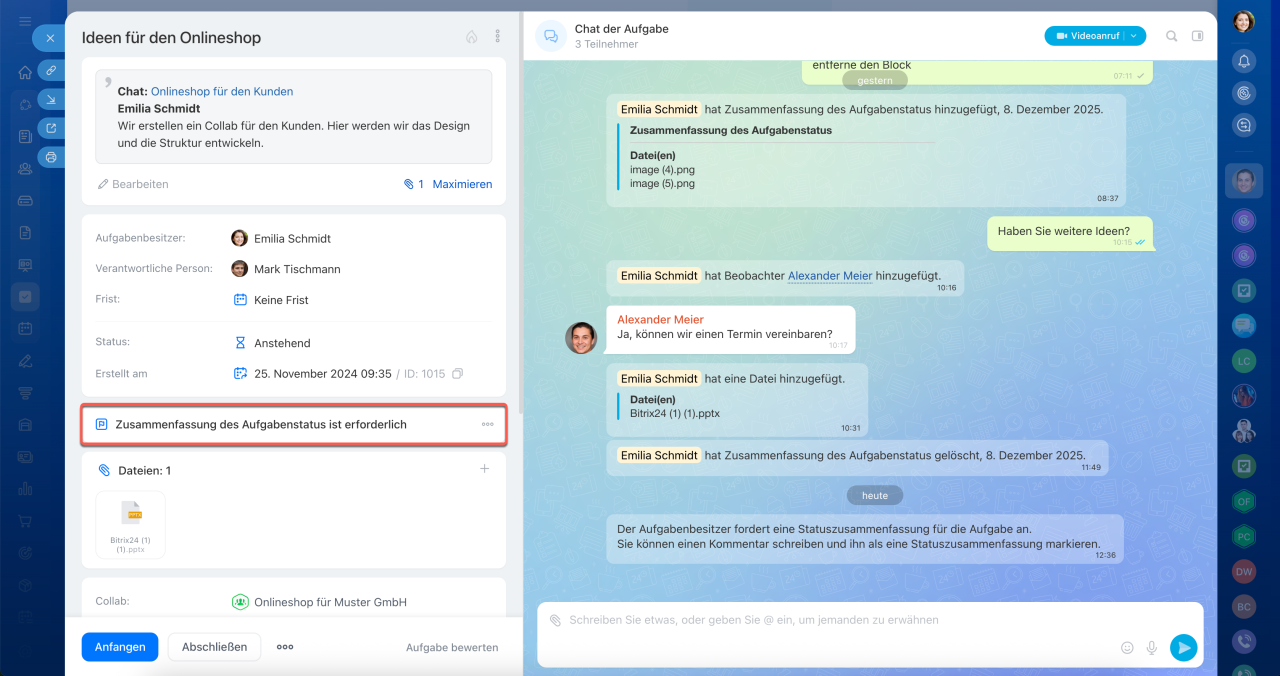Open the bar chart analytics sidebar icon
The width and height of the screenshot is (1280, 676).
click(x=25, y=489)
